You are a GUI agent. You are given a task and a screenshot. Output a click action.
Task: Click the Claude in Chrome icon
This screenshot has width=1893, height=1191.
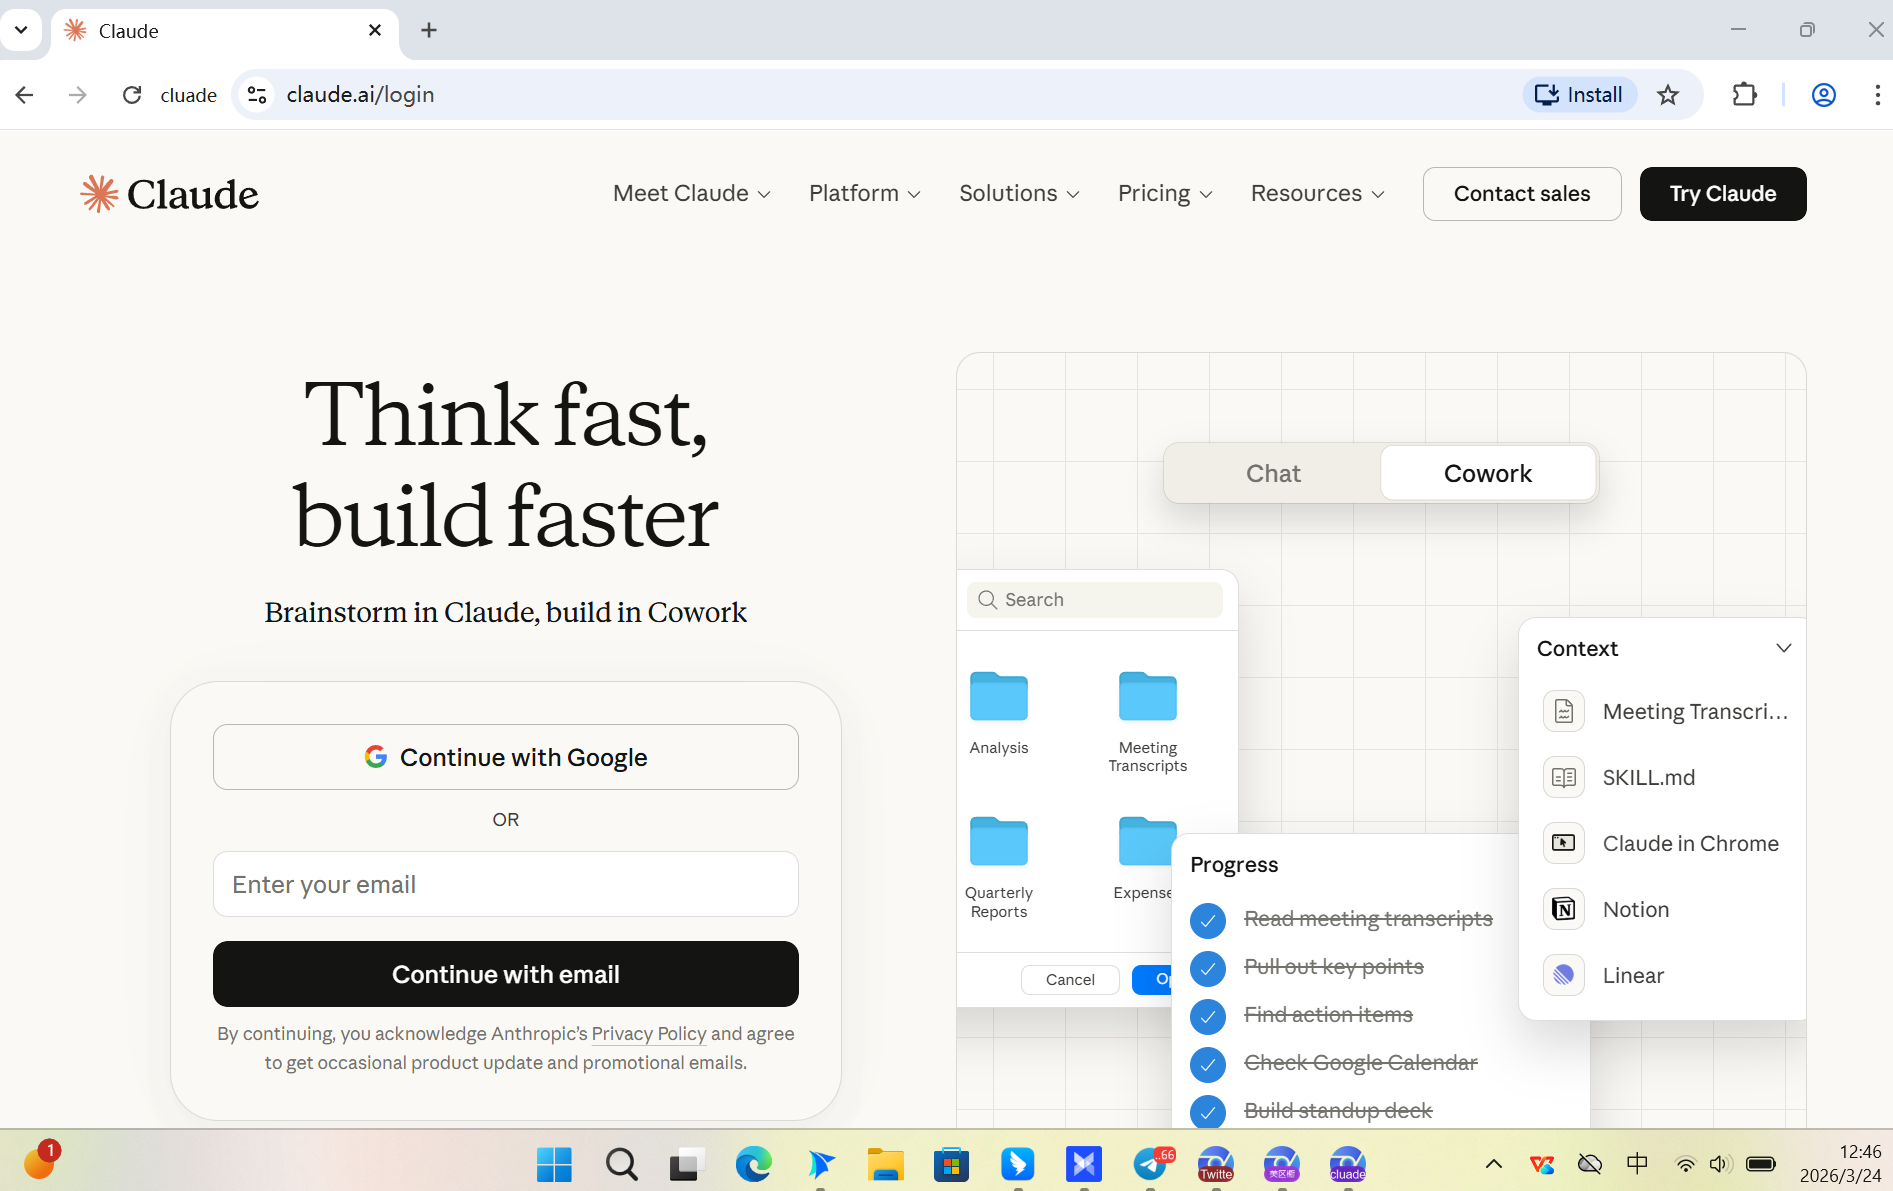click(x=1564, y=843)
